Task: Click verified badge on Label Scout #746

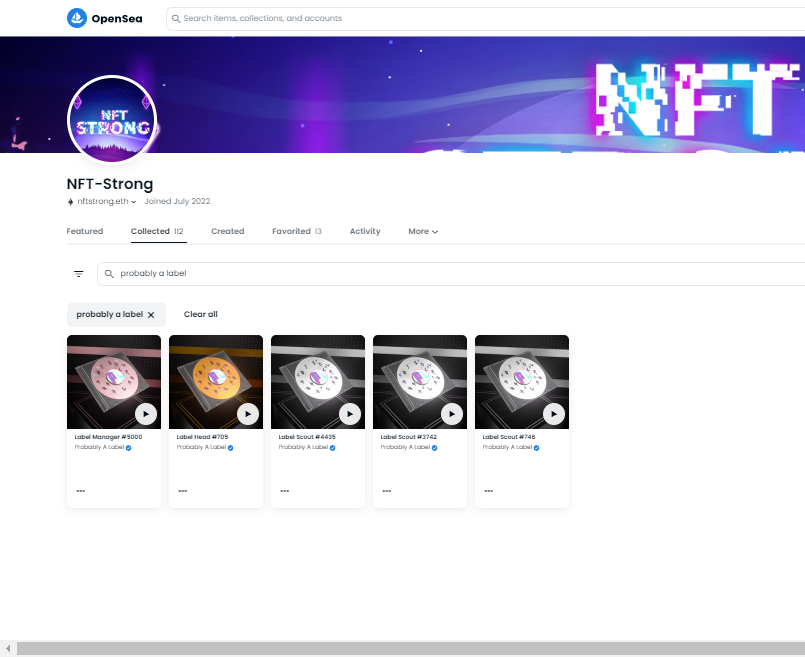Action: pos(536,448)
